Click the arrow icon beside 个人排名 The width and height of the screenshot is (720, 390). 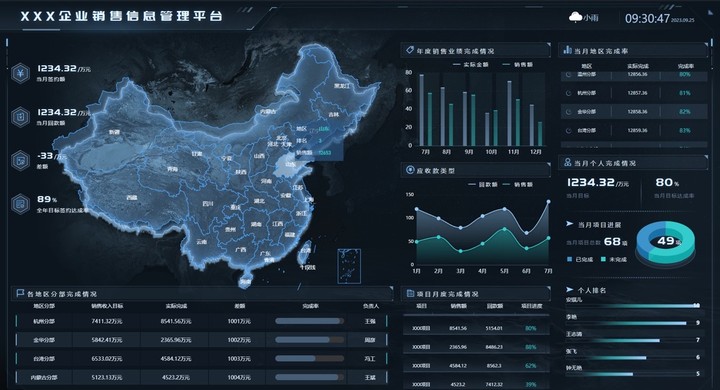click(x=569, y=289)
